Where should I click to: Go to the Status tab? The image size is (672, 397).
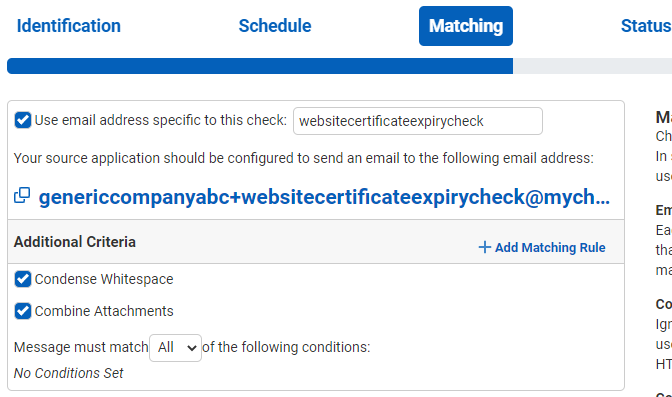pos(646,26)
